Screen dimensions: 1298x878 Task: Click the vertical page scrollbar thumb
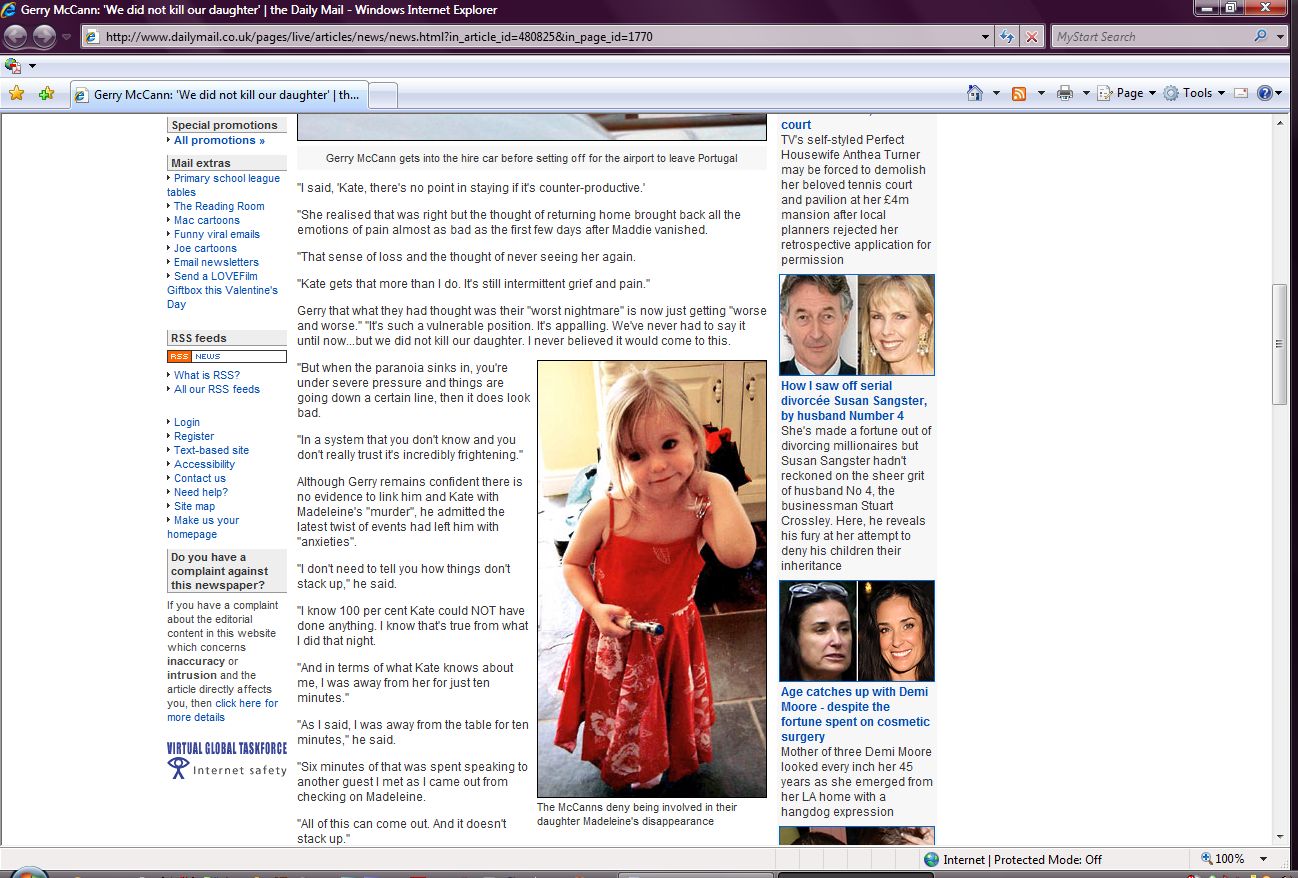click(x=1278, y=344)
